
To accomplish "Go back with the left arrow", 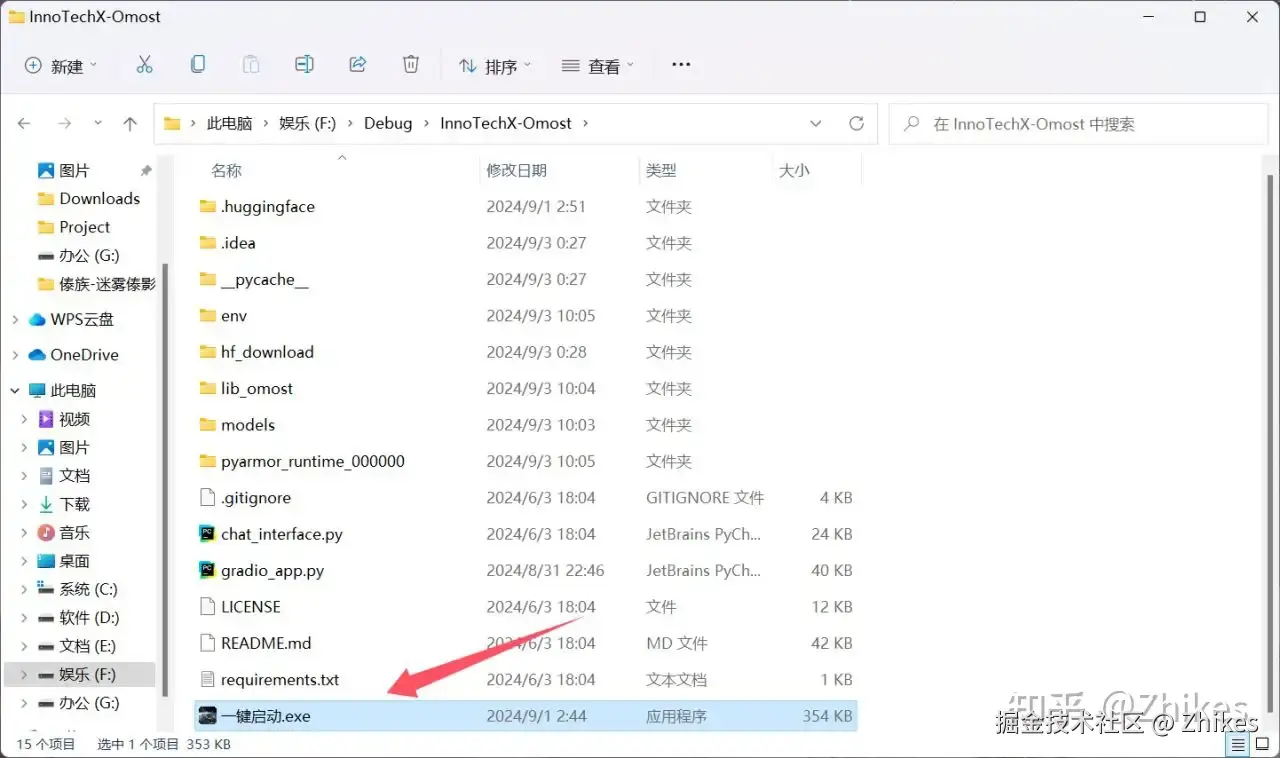I will point(24,124).
